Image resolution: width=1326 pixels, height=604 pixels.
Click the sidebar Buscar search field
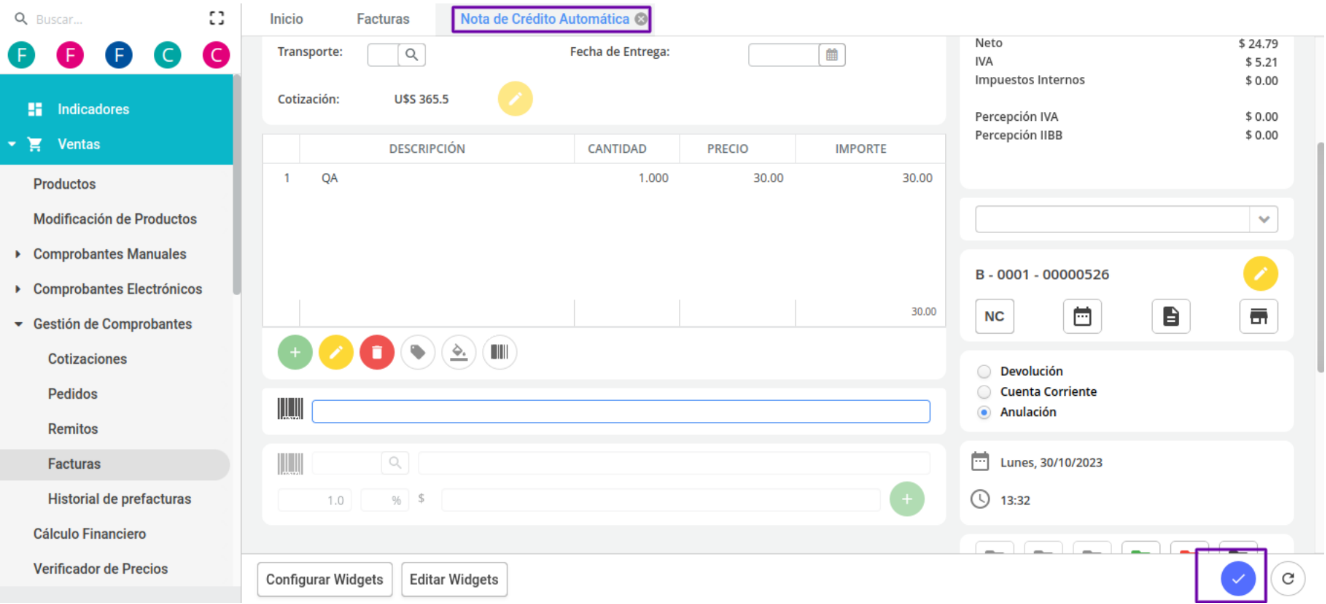point(117,19)
